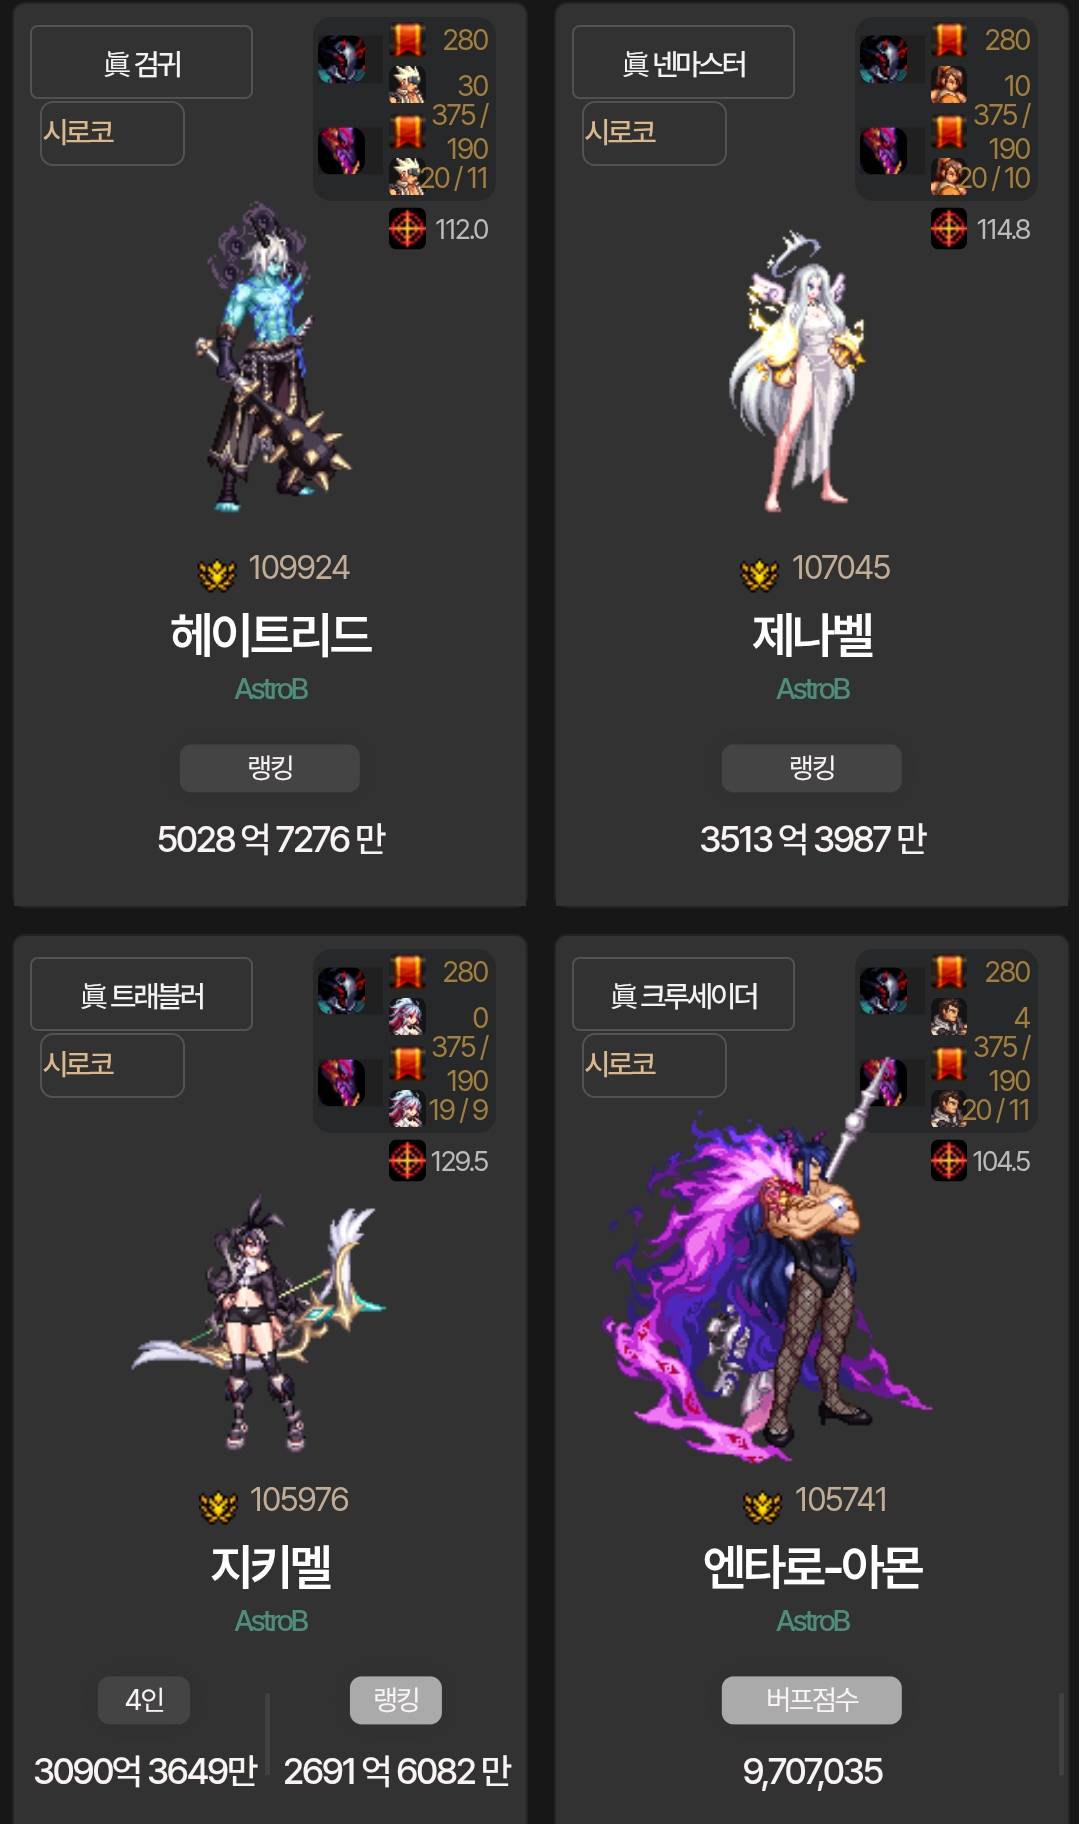This screenshot has width=1079, height=1824.
Task: Select the 랭킹 button under 제나벨
Action: [x=812, y=768]
